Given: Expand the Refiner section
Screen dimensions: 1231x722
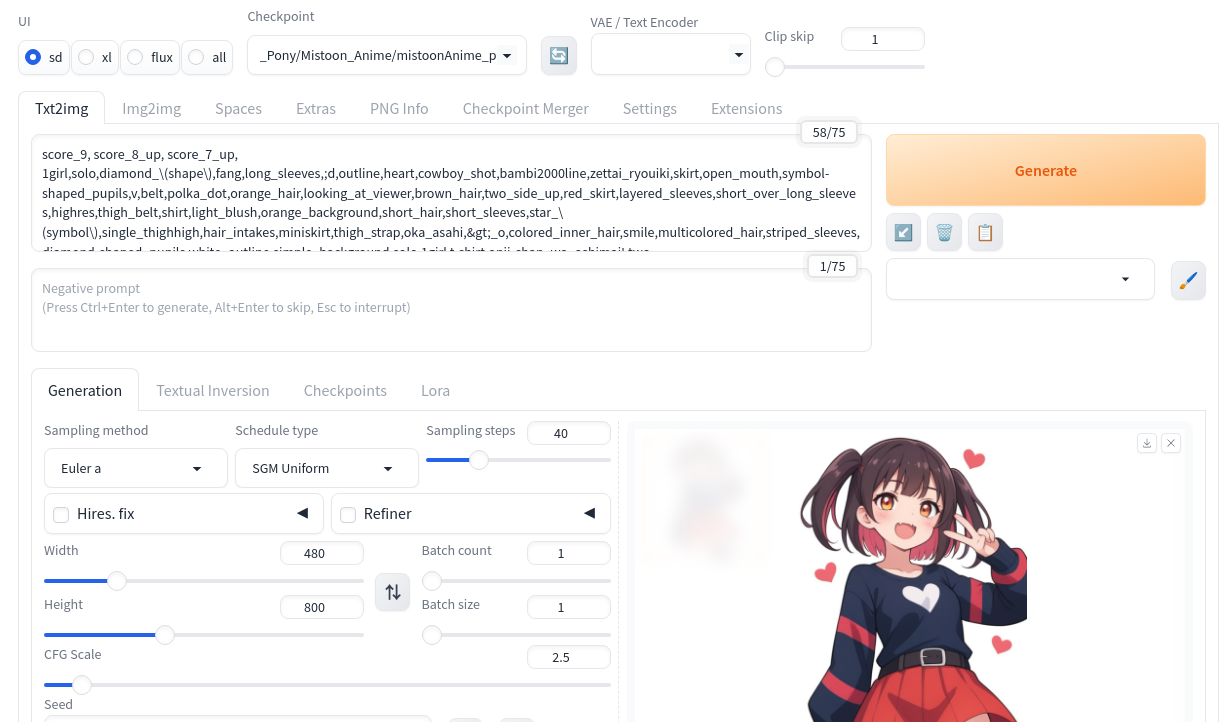Looking at the screenshot, I should [589, 513].
